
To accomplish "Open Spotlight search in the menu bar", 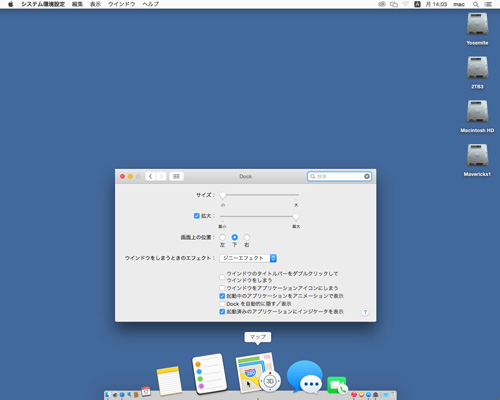I will point(476,4).
